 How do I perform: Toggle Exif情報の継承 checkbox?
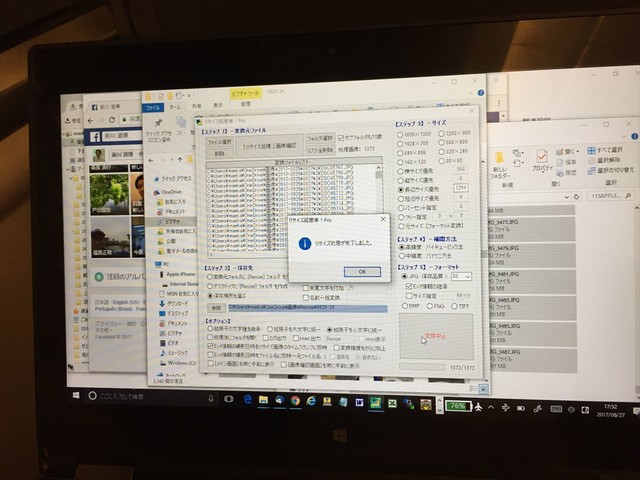tap(409, 287)
